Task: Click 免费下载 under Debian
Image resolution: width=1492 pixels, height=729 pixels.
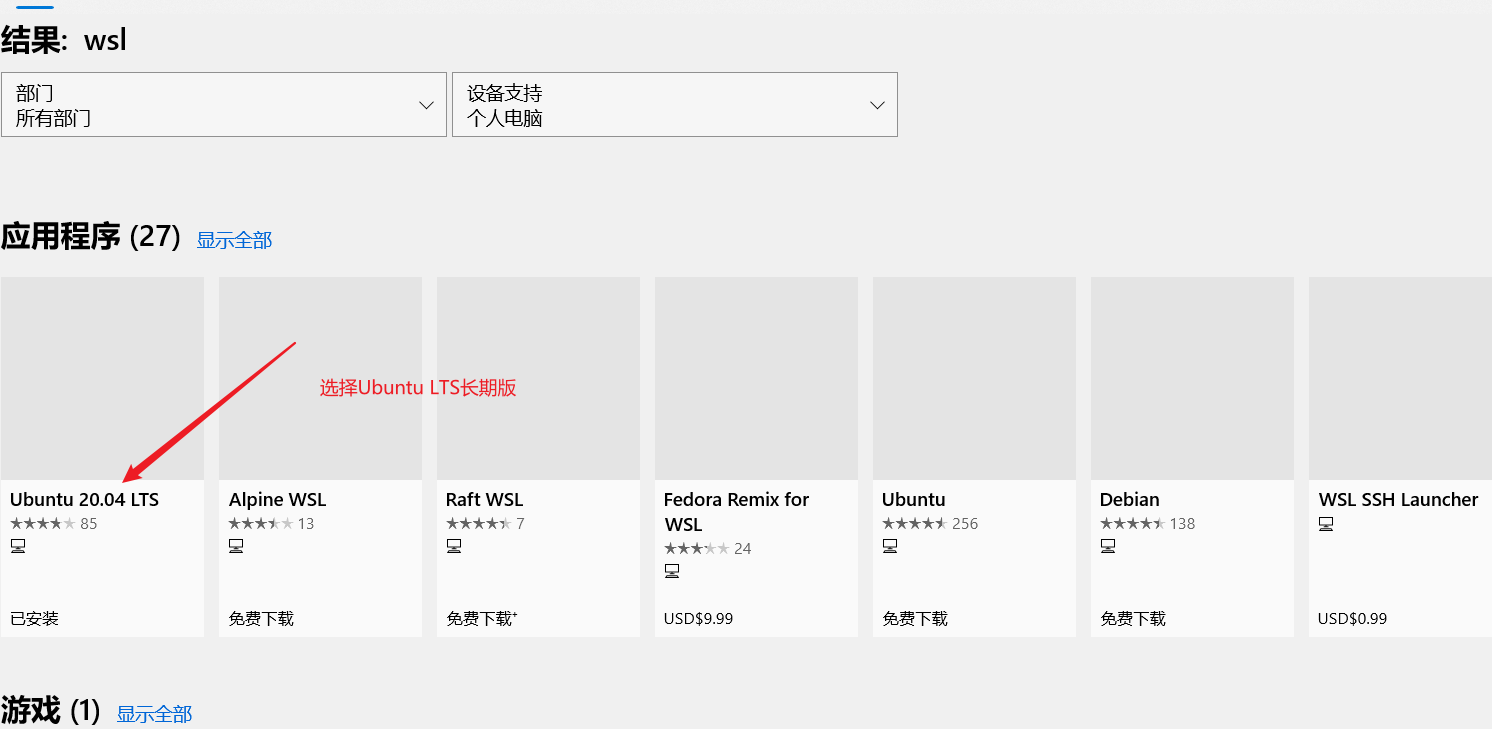Action: pos(1133,619)
